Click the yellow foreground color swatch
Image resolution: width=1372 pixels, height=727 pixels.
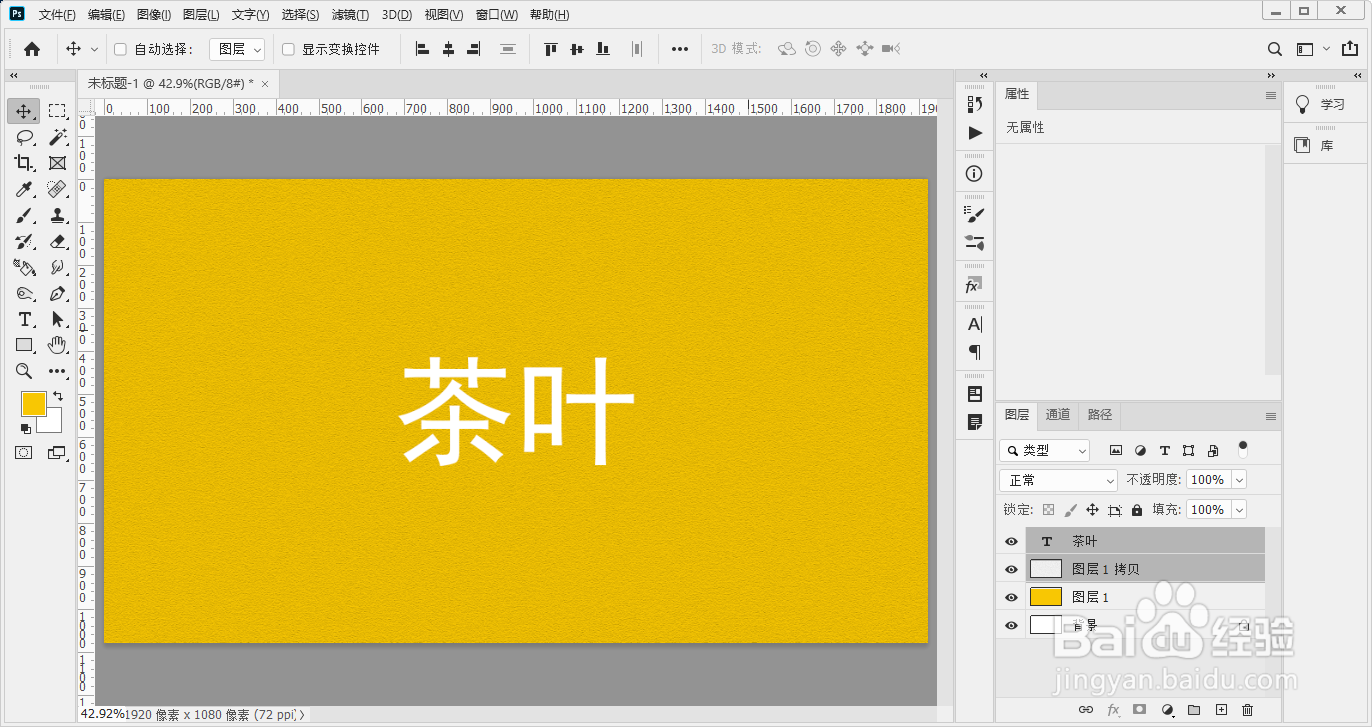[34, 404]
